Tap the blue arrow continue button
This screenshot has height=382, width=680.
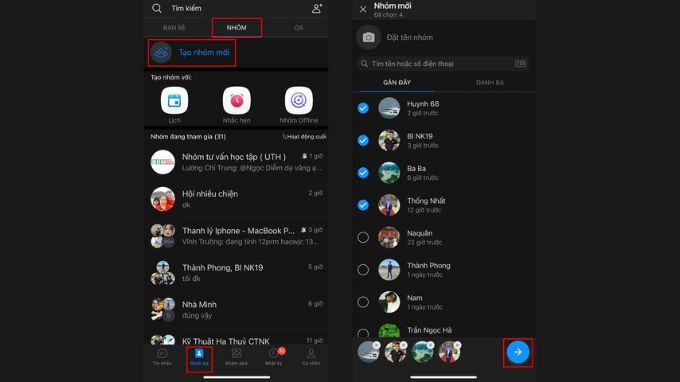pyautogui.click(x=518, y=352)
